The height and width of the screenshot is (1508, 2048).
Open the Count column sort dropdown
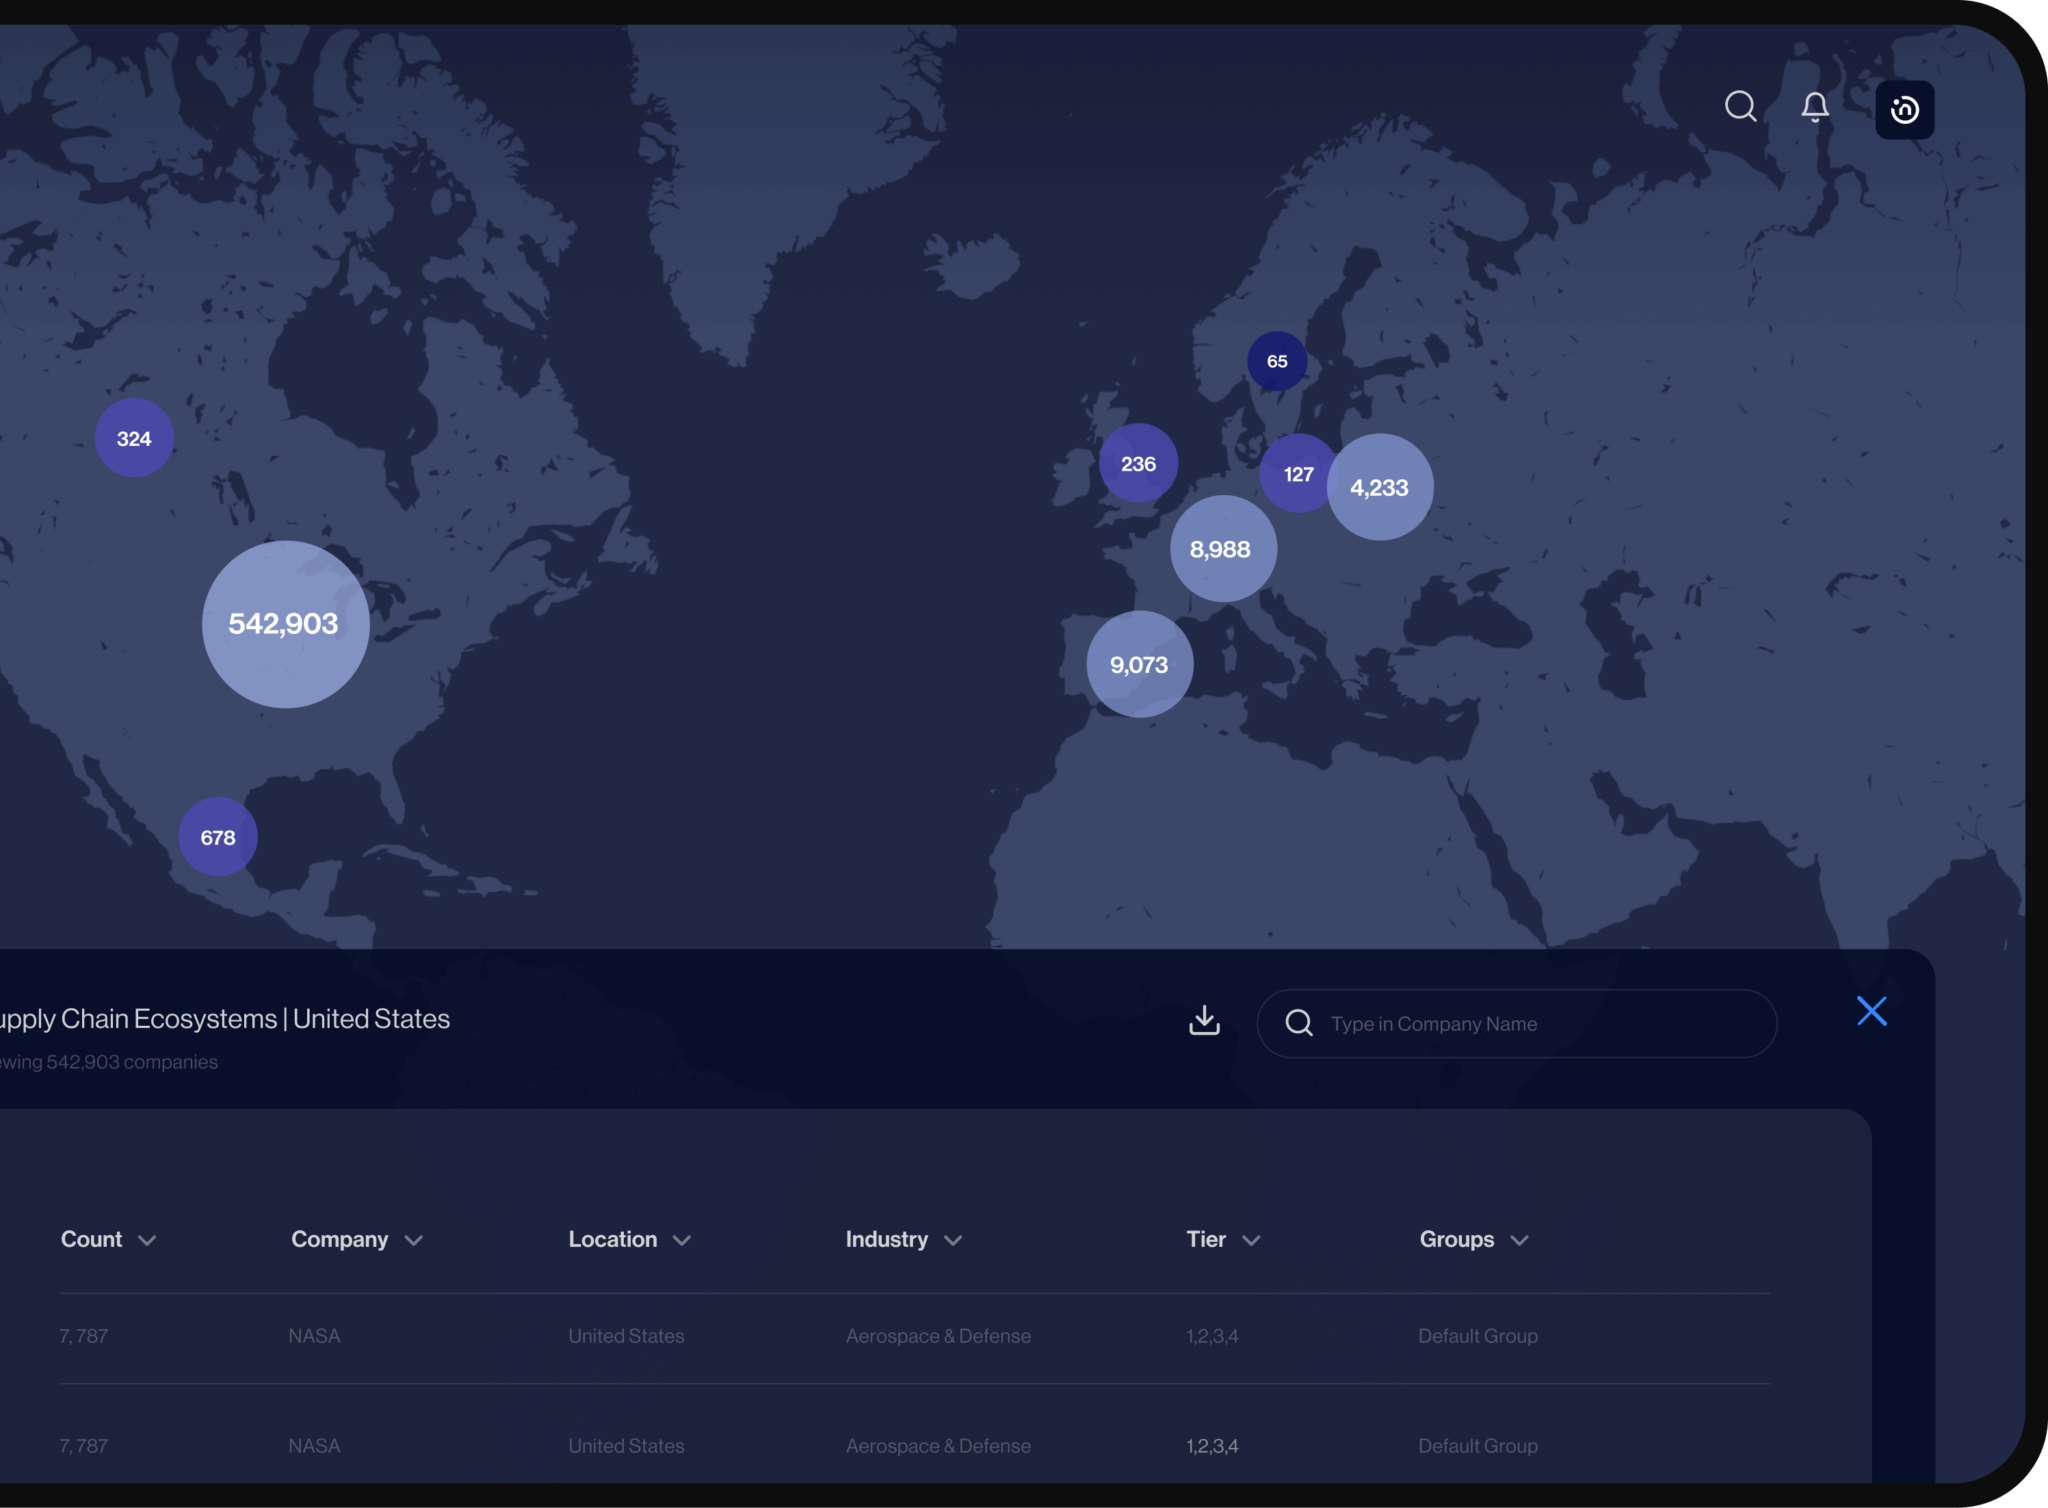[x=148, y=1239]
